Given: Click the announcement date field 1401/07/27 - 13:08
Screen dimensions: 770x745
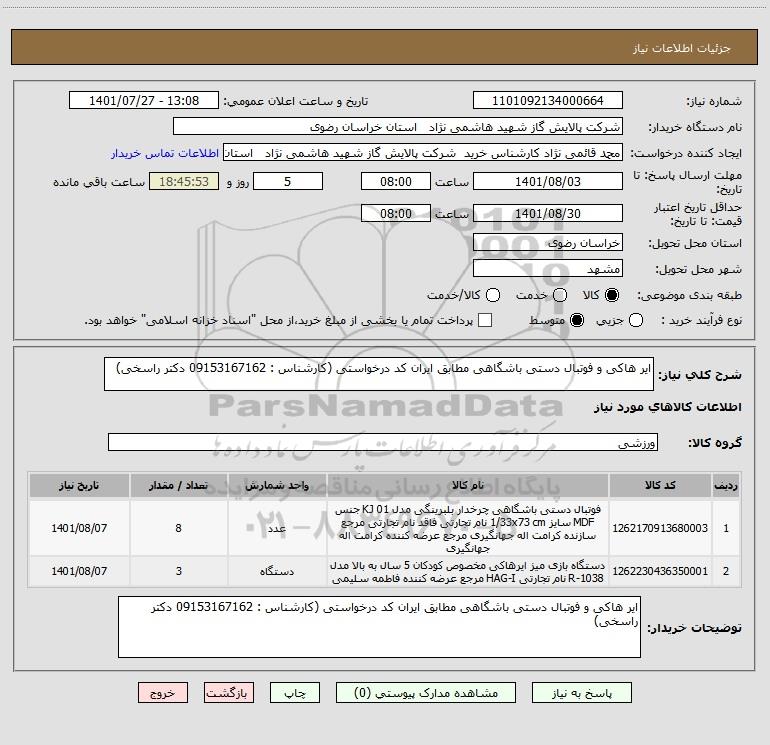Looking at the screenshot, I should point(144,100).
